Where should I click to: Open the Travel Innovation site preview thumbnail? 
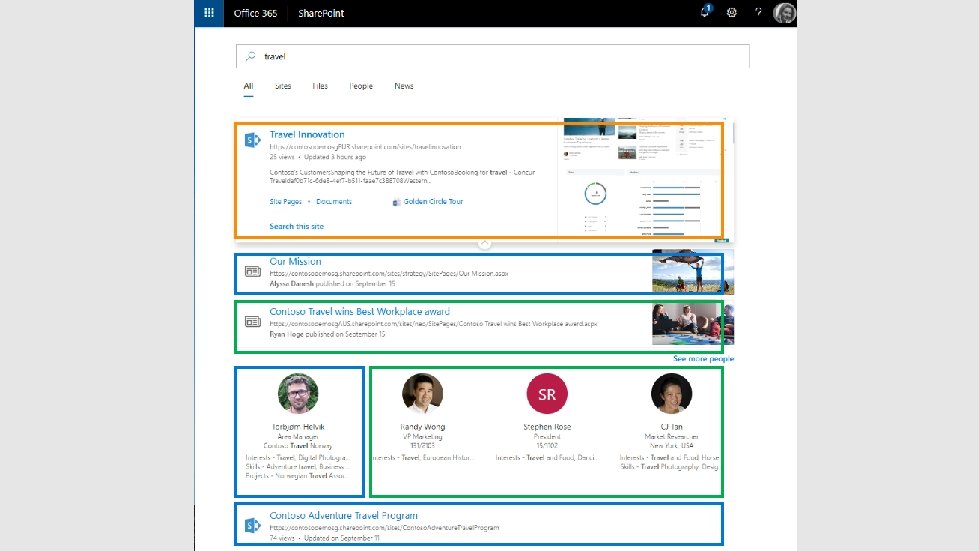point(645,178)
